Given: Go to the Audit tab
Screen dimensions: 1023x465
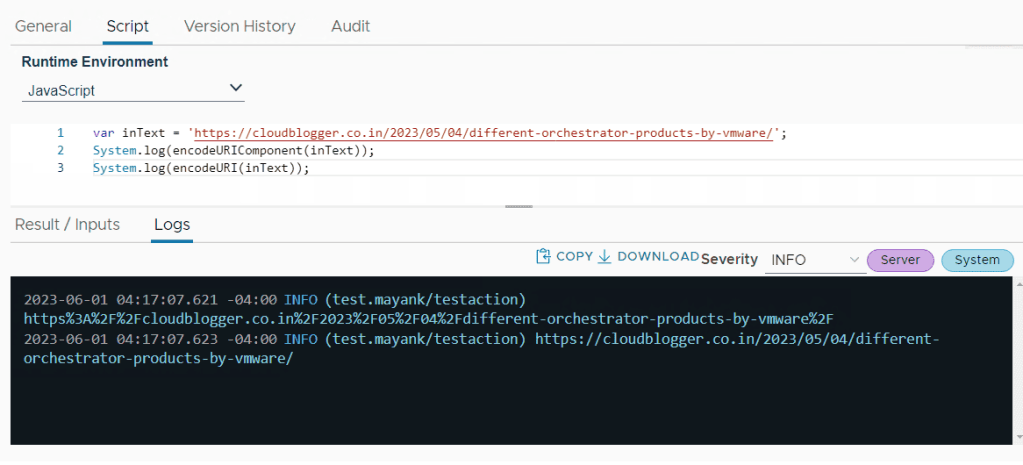Looking at the screenshot, I should pyautogui.click(x=350, y=26).
